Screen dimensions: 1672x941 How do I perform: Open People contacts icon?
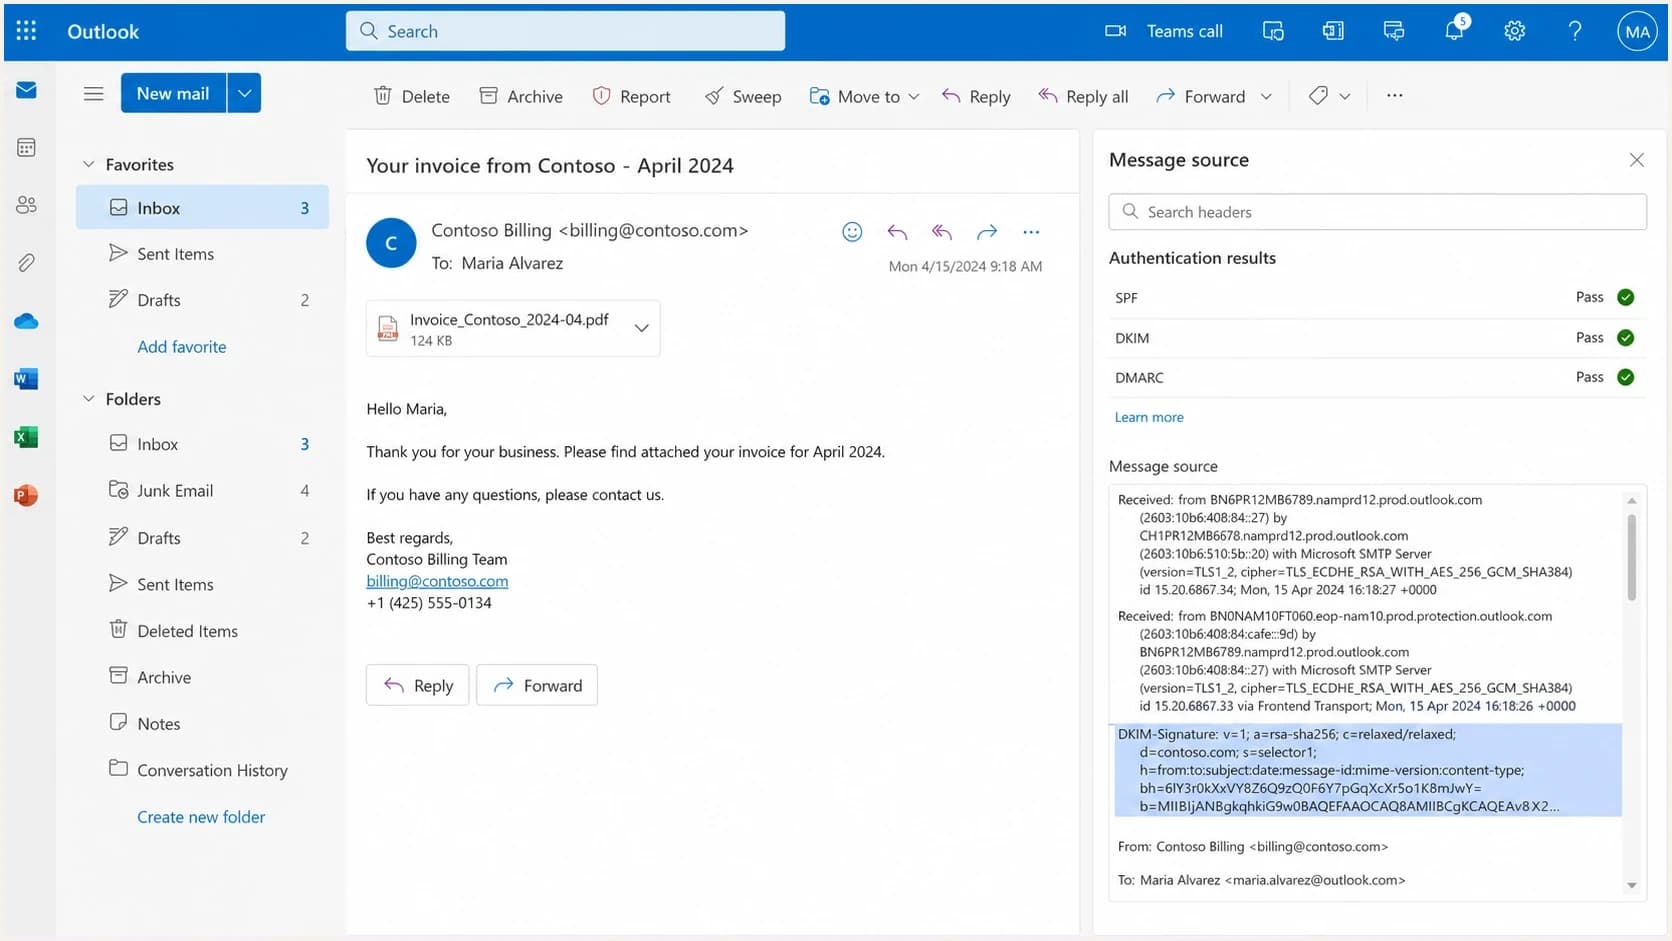27,205
